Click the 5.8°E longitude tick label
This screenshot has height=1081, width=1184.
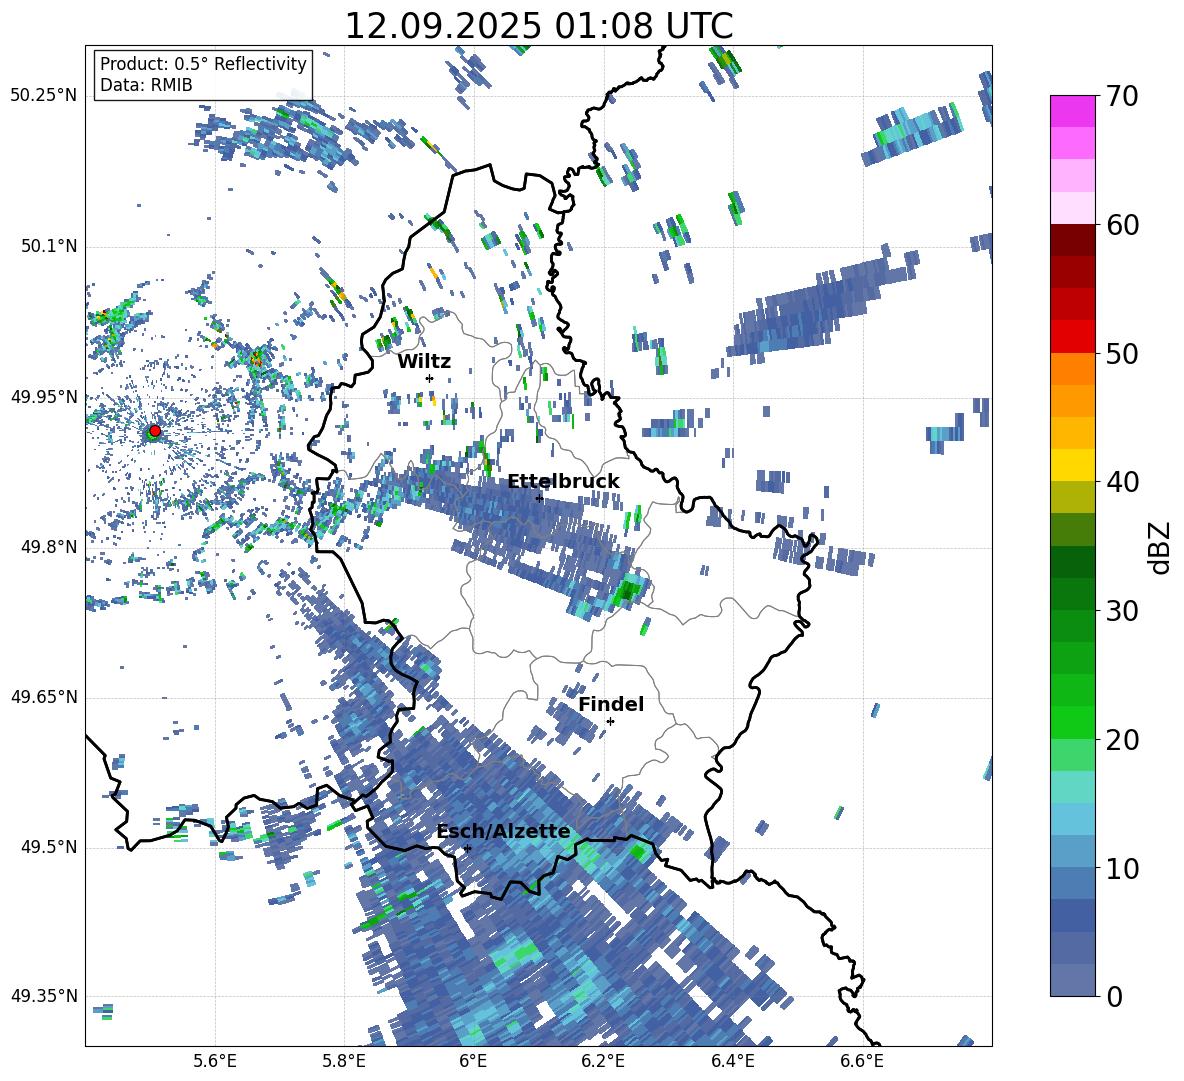[344, 1061]
